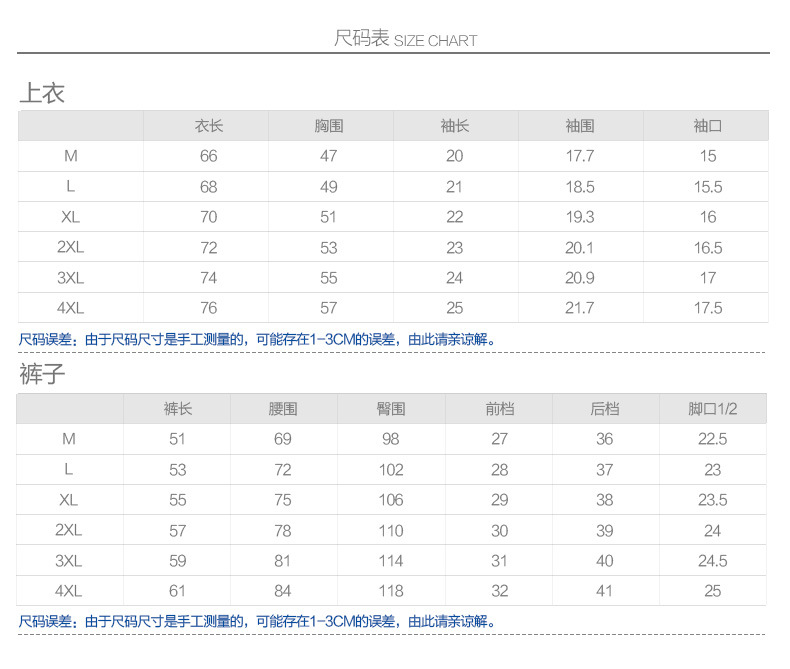Click the 臀围 column header

390,409
